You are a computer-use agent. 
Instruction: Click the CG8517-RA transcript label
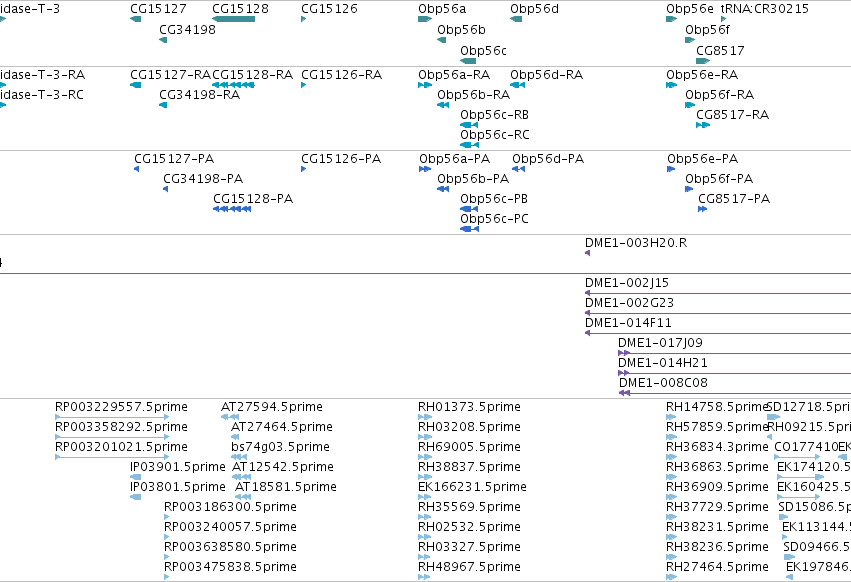pos(732,115)
